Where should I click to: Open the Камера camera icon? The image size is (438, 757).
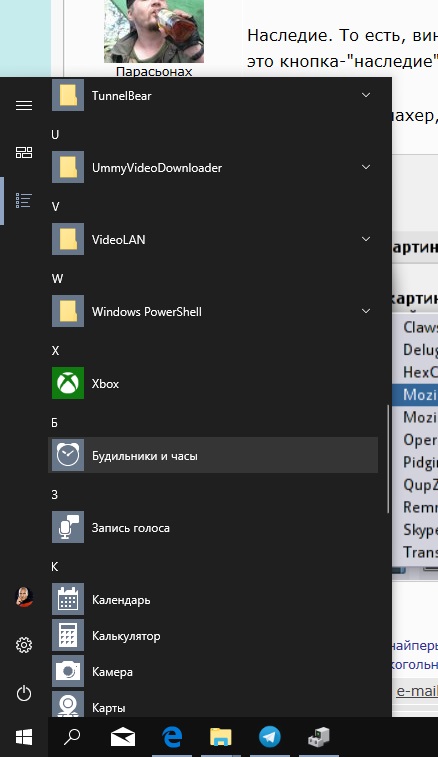click(68, 671)
